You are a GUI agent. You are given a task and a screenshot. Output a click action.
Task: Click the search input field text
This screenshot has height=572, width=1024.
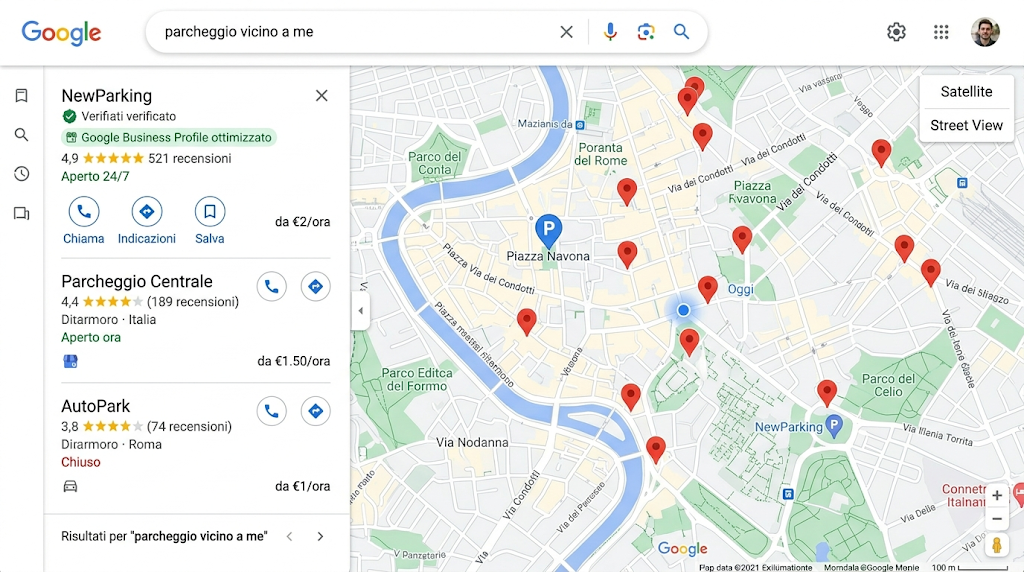[239, 32]
